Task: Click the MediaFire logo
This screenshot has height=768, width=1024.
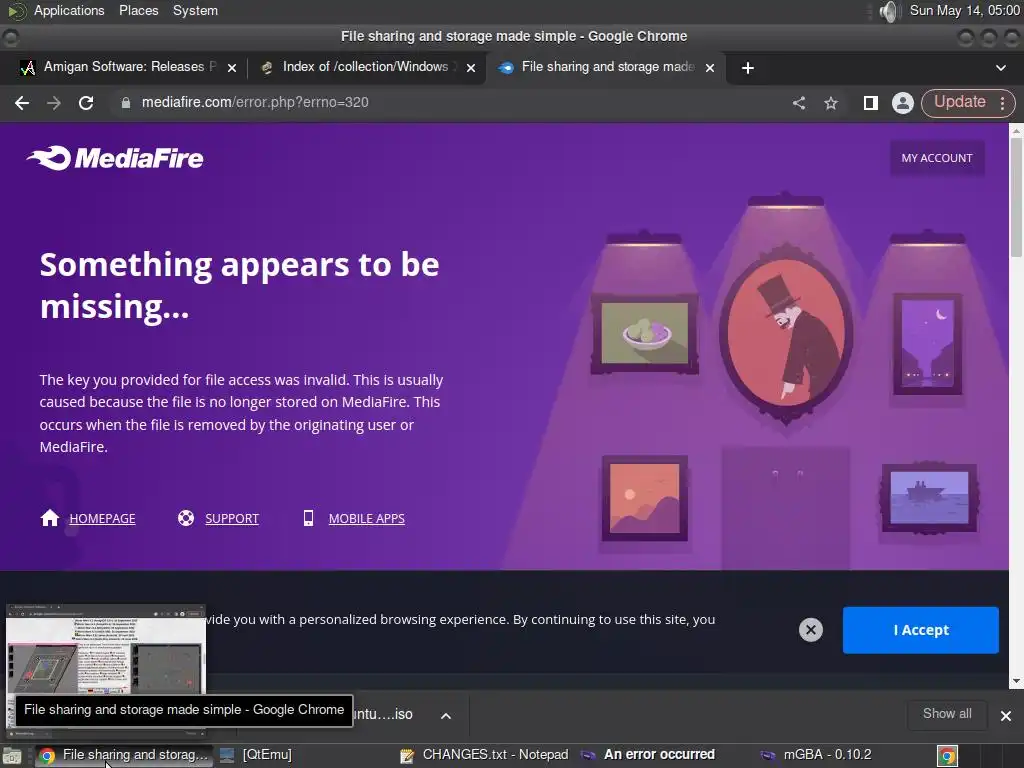Action: (115, 158)
